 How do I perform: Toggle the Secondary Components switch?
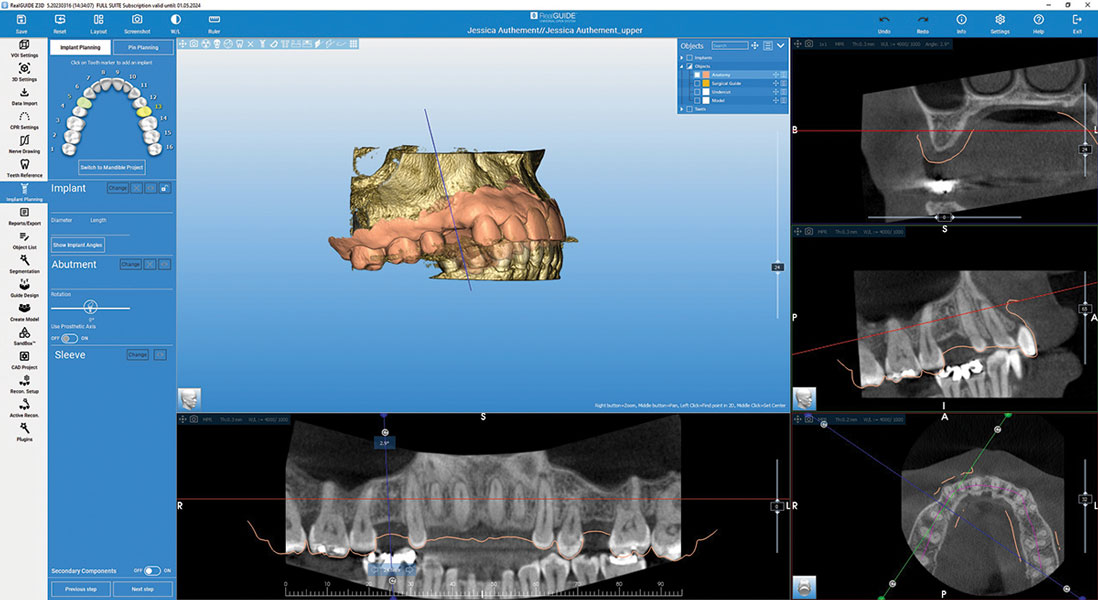click(x=152, y=571)
